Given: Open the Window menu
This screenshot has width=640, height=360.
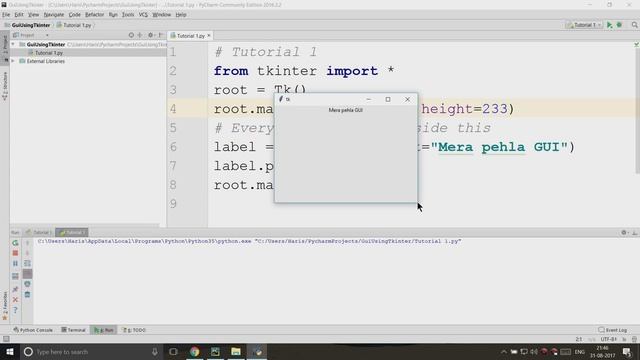Looking at the screenshot, I should [x=162, y=14].
